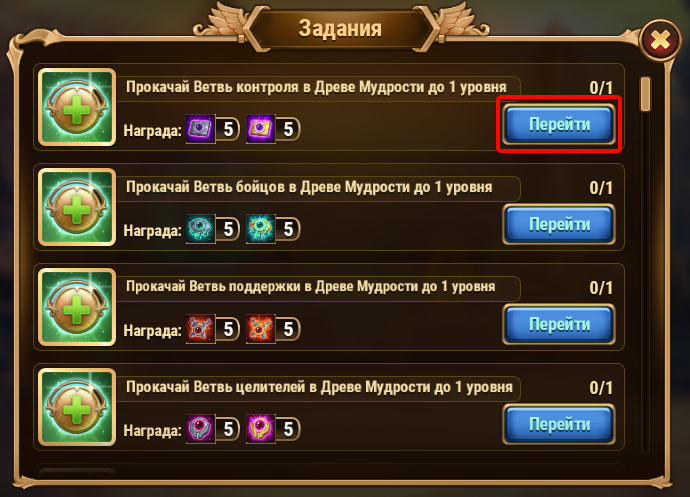This screenshot has width=690, height=497.
Task: Click Перейти for the fighters branch quest
Action: (559, 225)
